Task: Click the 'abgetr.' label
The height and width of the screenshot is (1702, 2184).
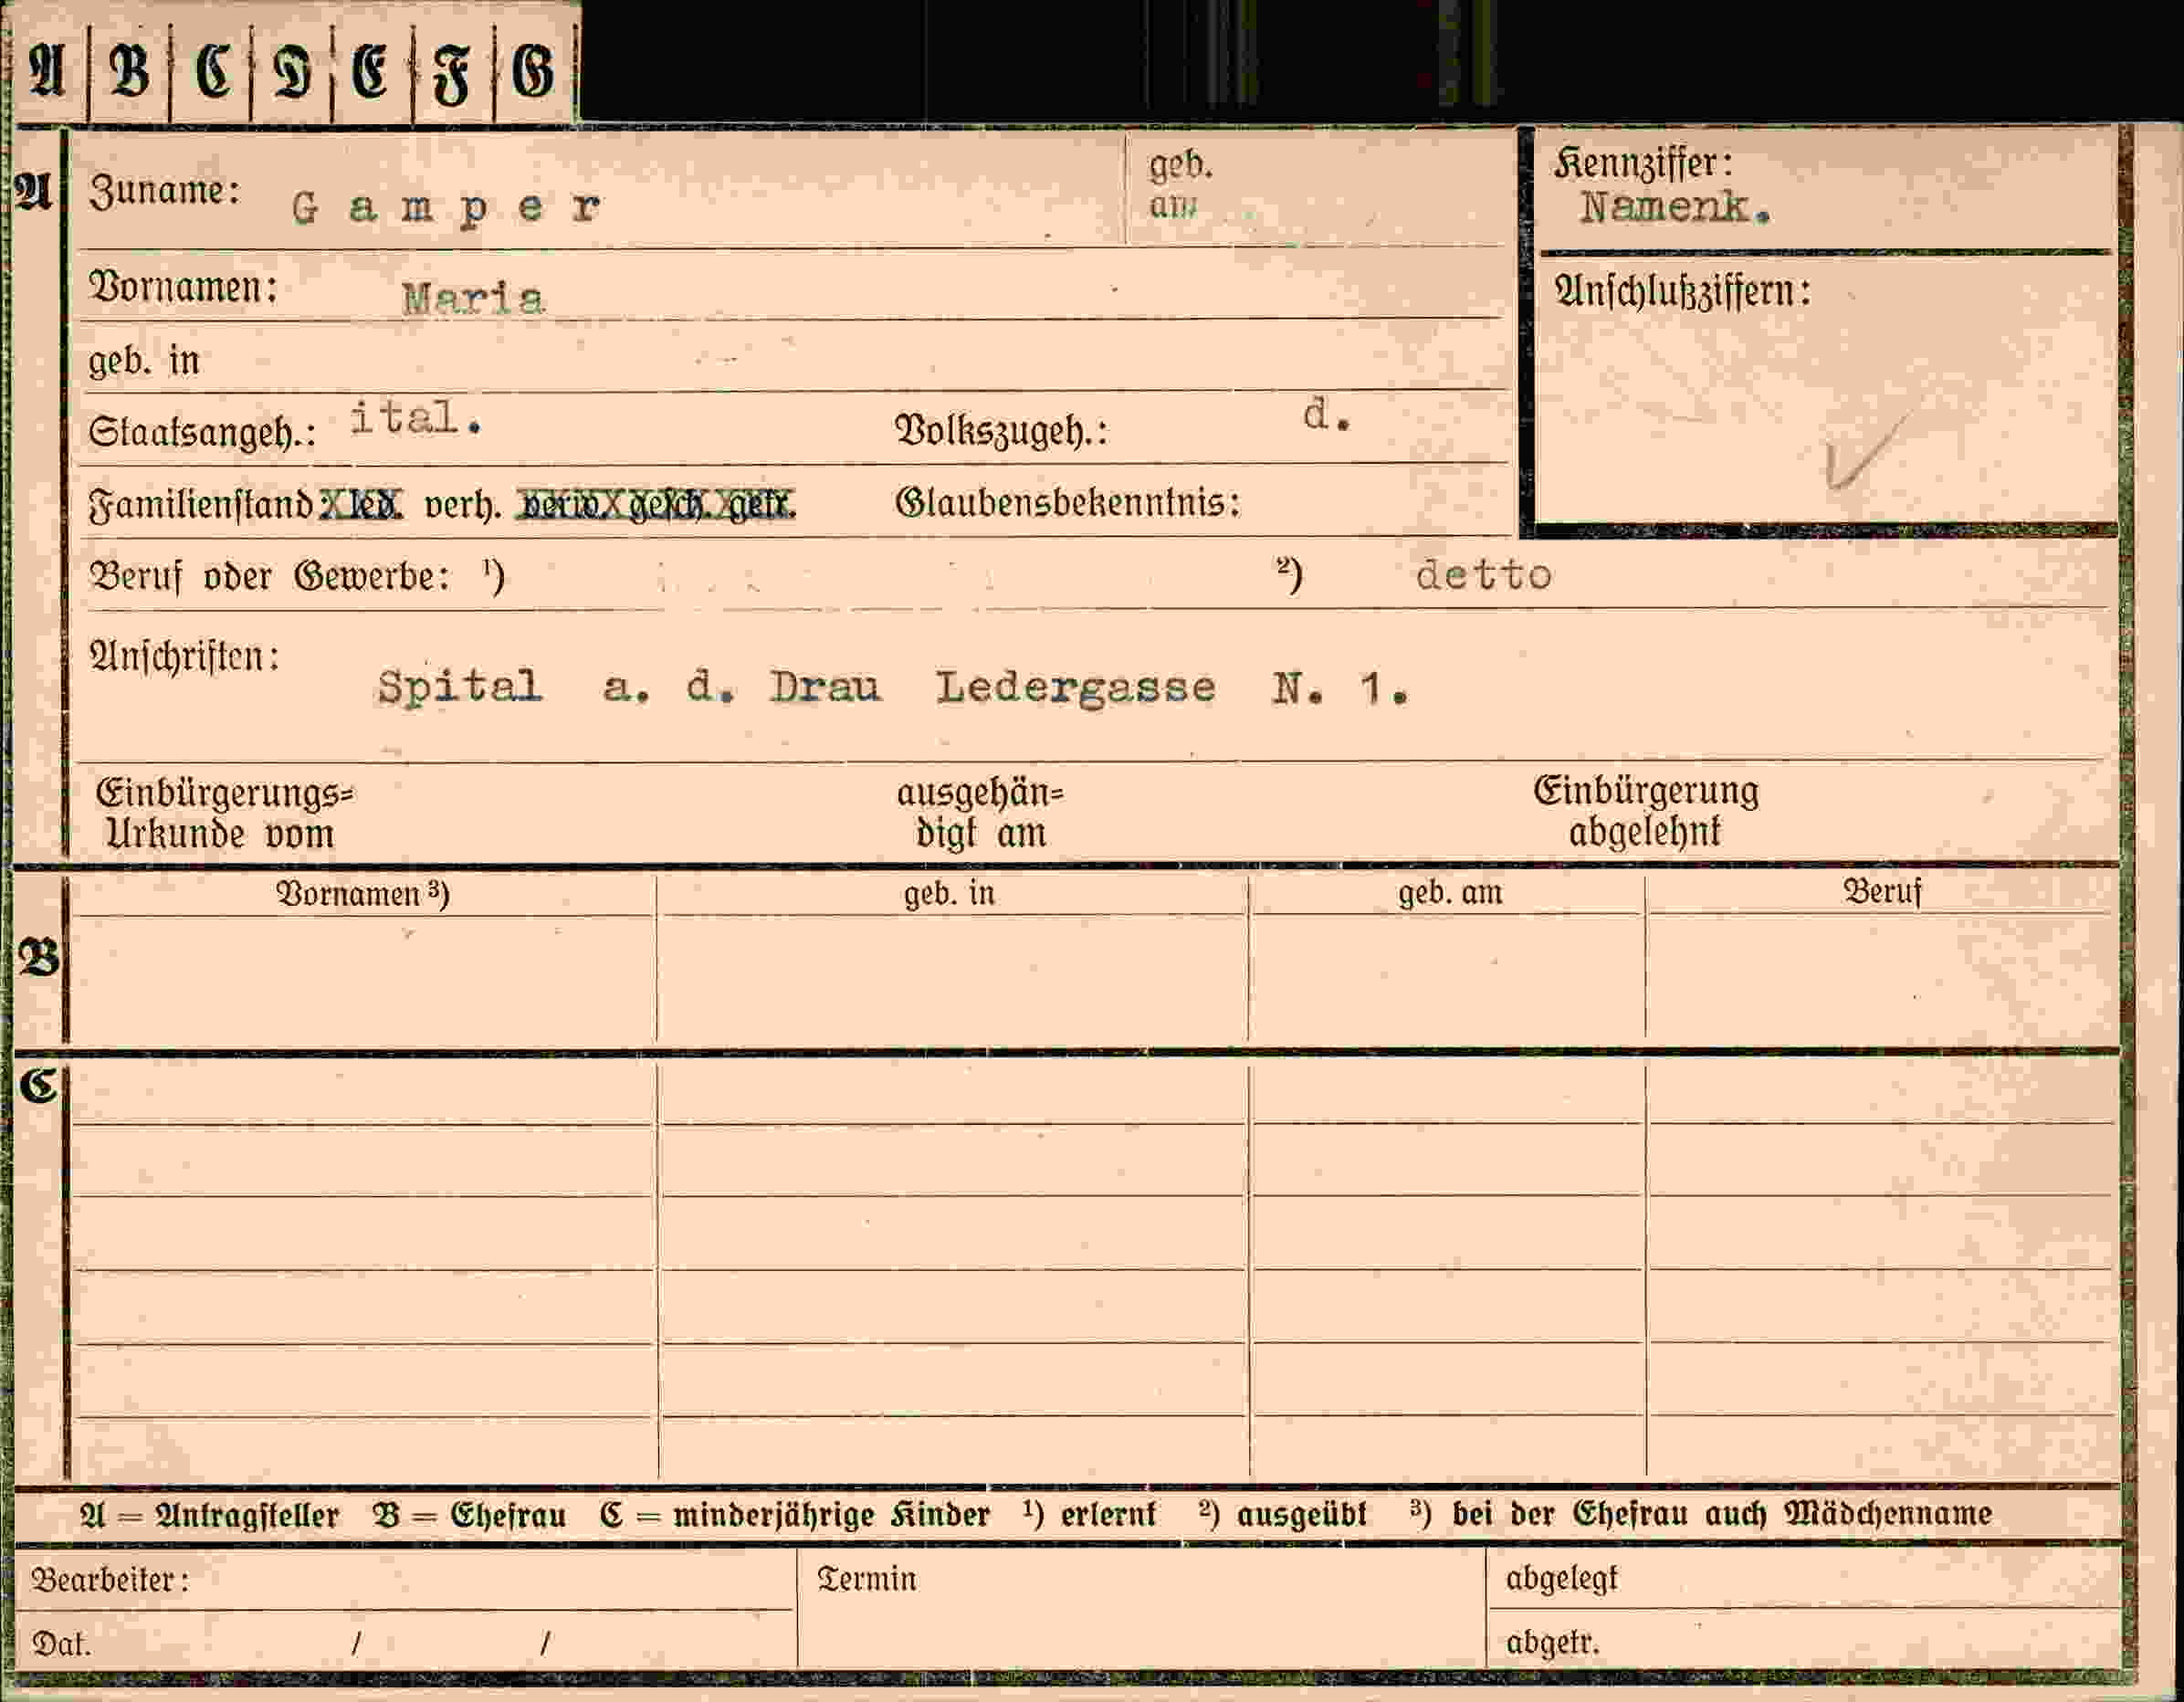Action: (1552, 1643)
